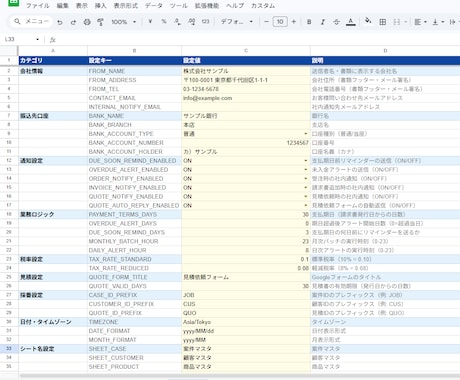Image resolution: width=460 pixels, height=380 pixels.
Task: Click the select-all corner box
Action: pos(9,51)
